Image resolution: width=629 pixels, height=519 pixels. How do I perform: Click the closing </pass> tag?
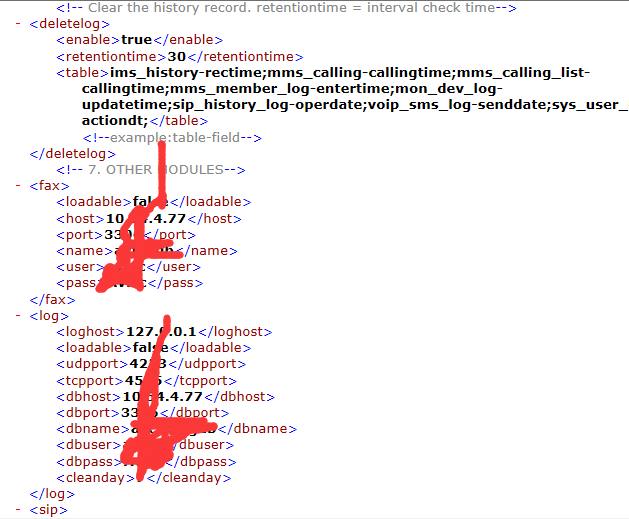click(176, 283)
